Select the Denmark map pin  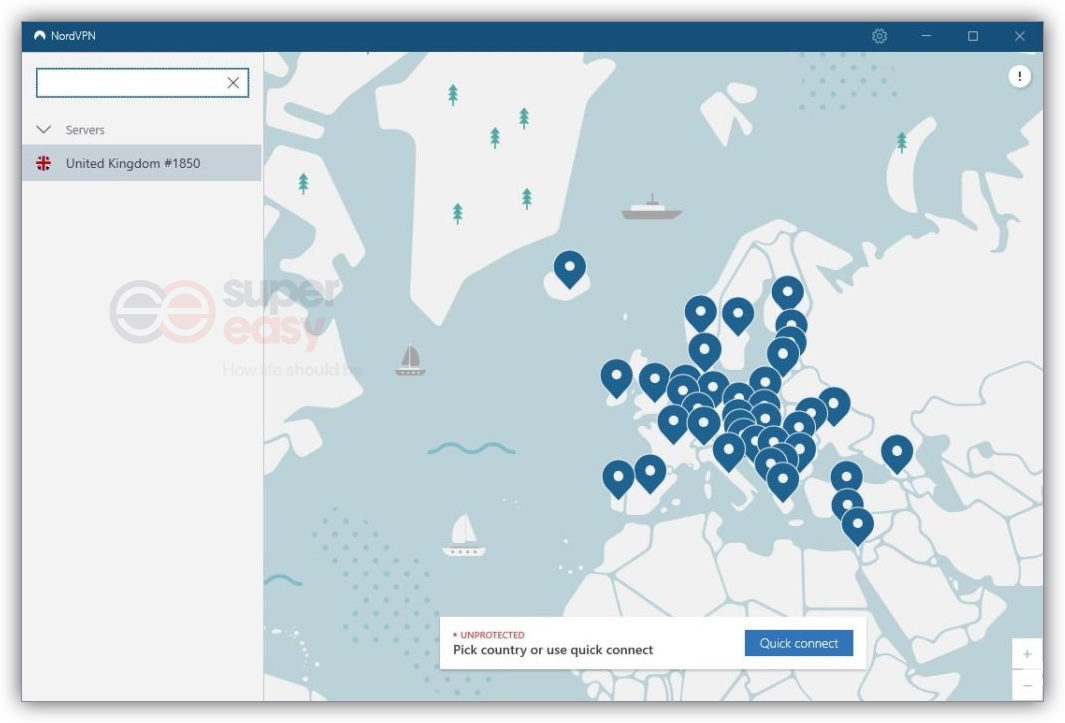tap(704, 352)
